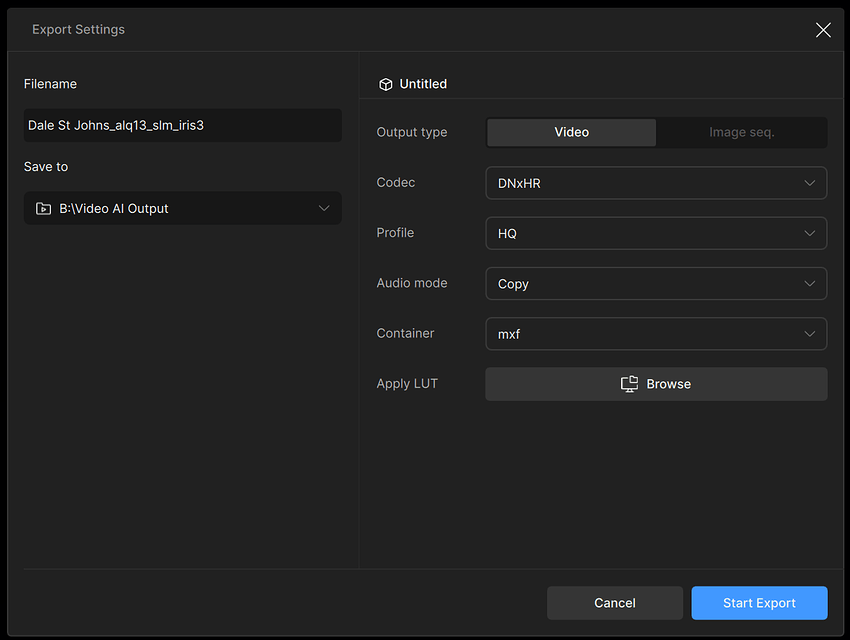Select Video output type
The image size is (850, 640).
(571, 132)
